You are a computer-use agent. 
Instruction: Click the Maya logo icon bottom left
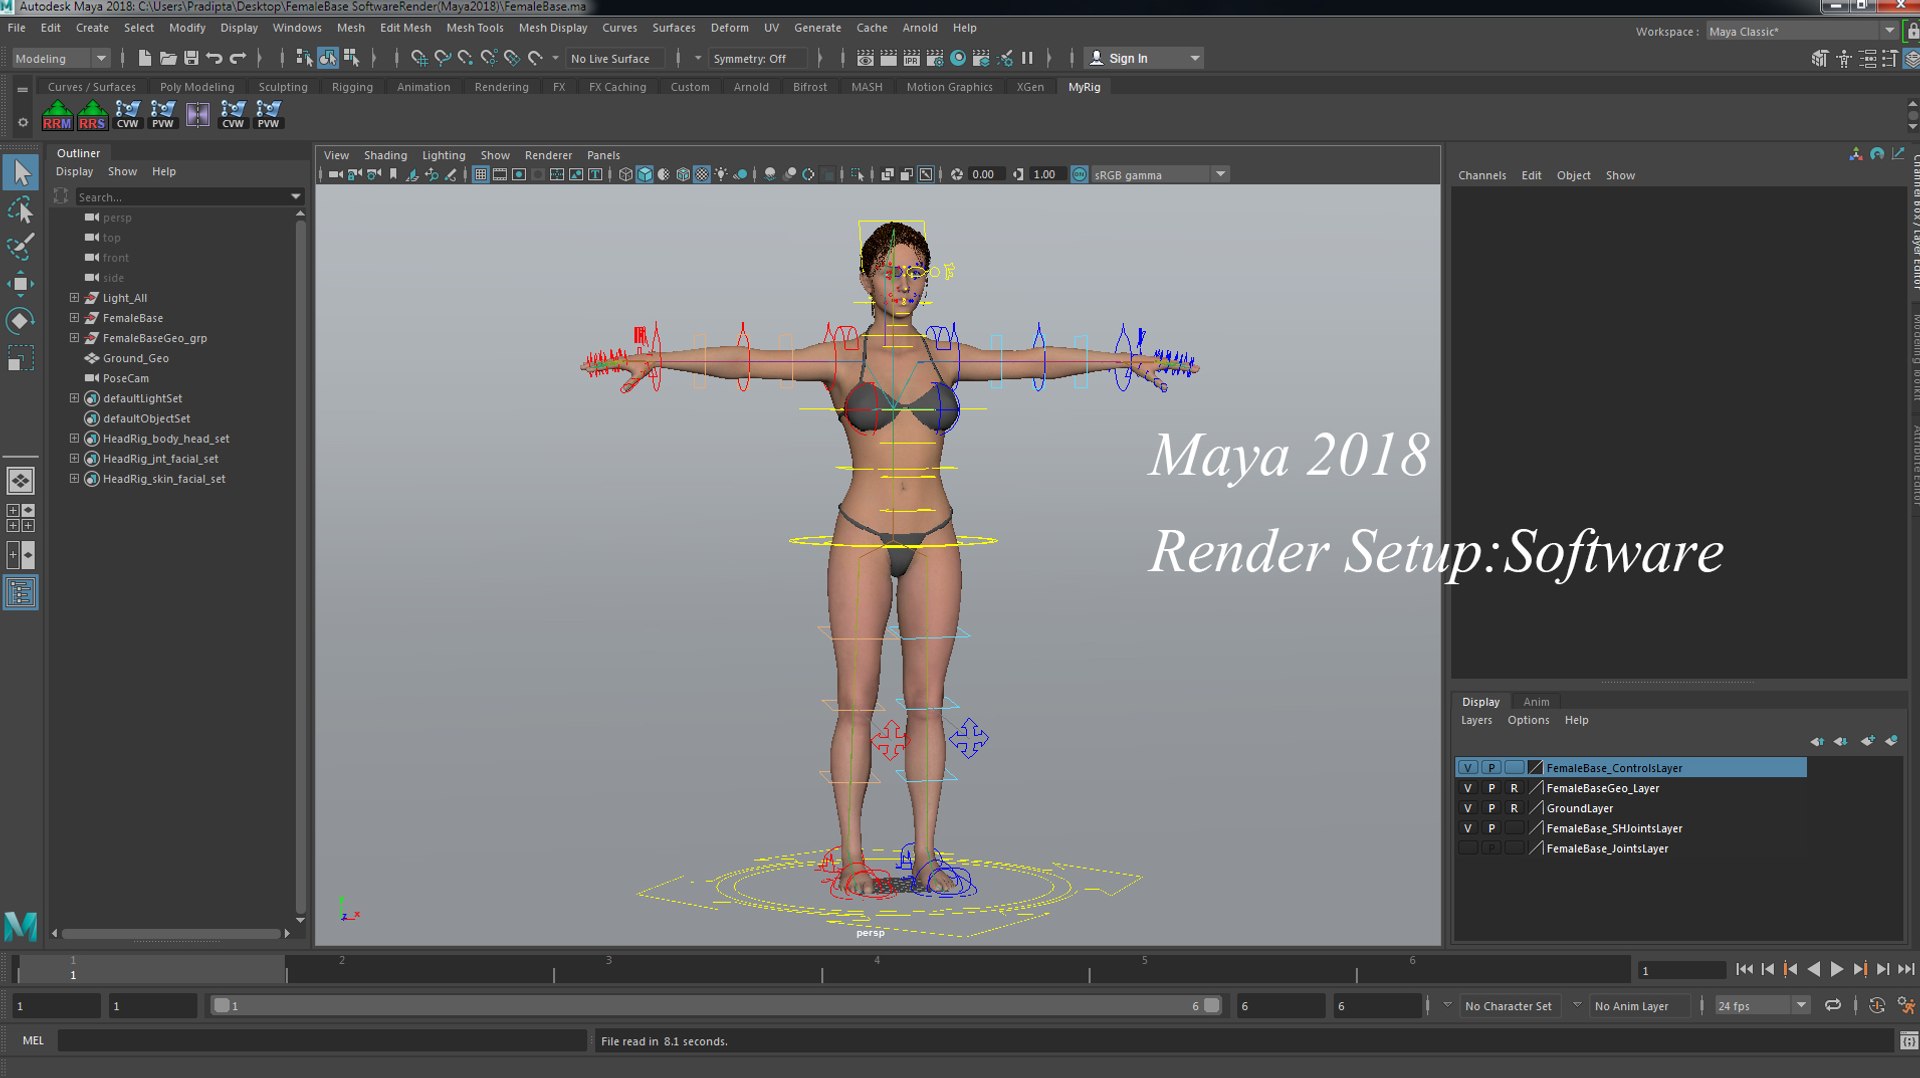21,927
